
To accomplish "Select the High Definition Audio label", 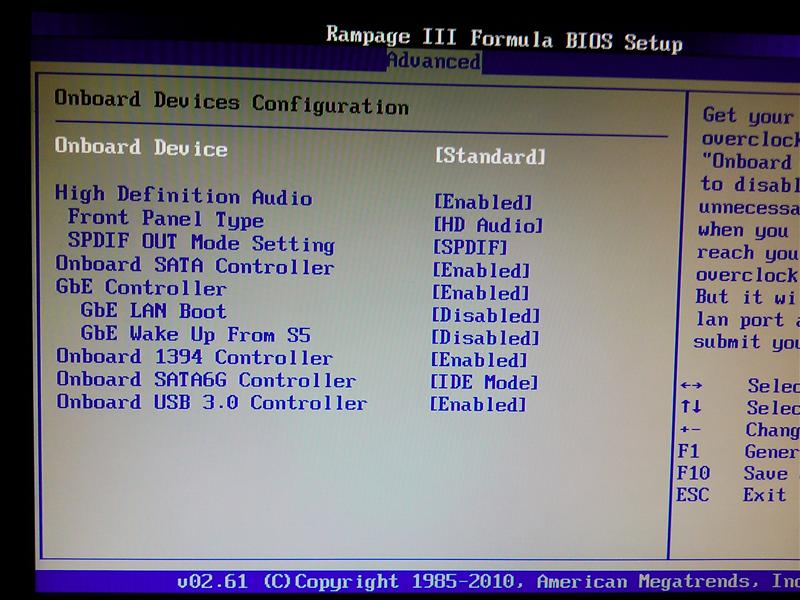I will click(x=183, y=196).
